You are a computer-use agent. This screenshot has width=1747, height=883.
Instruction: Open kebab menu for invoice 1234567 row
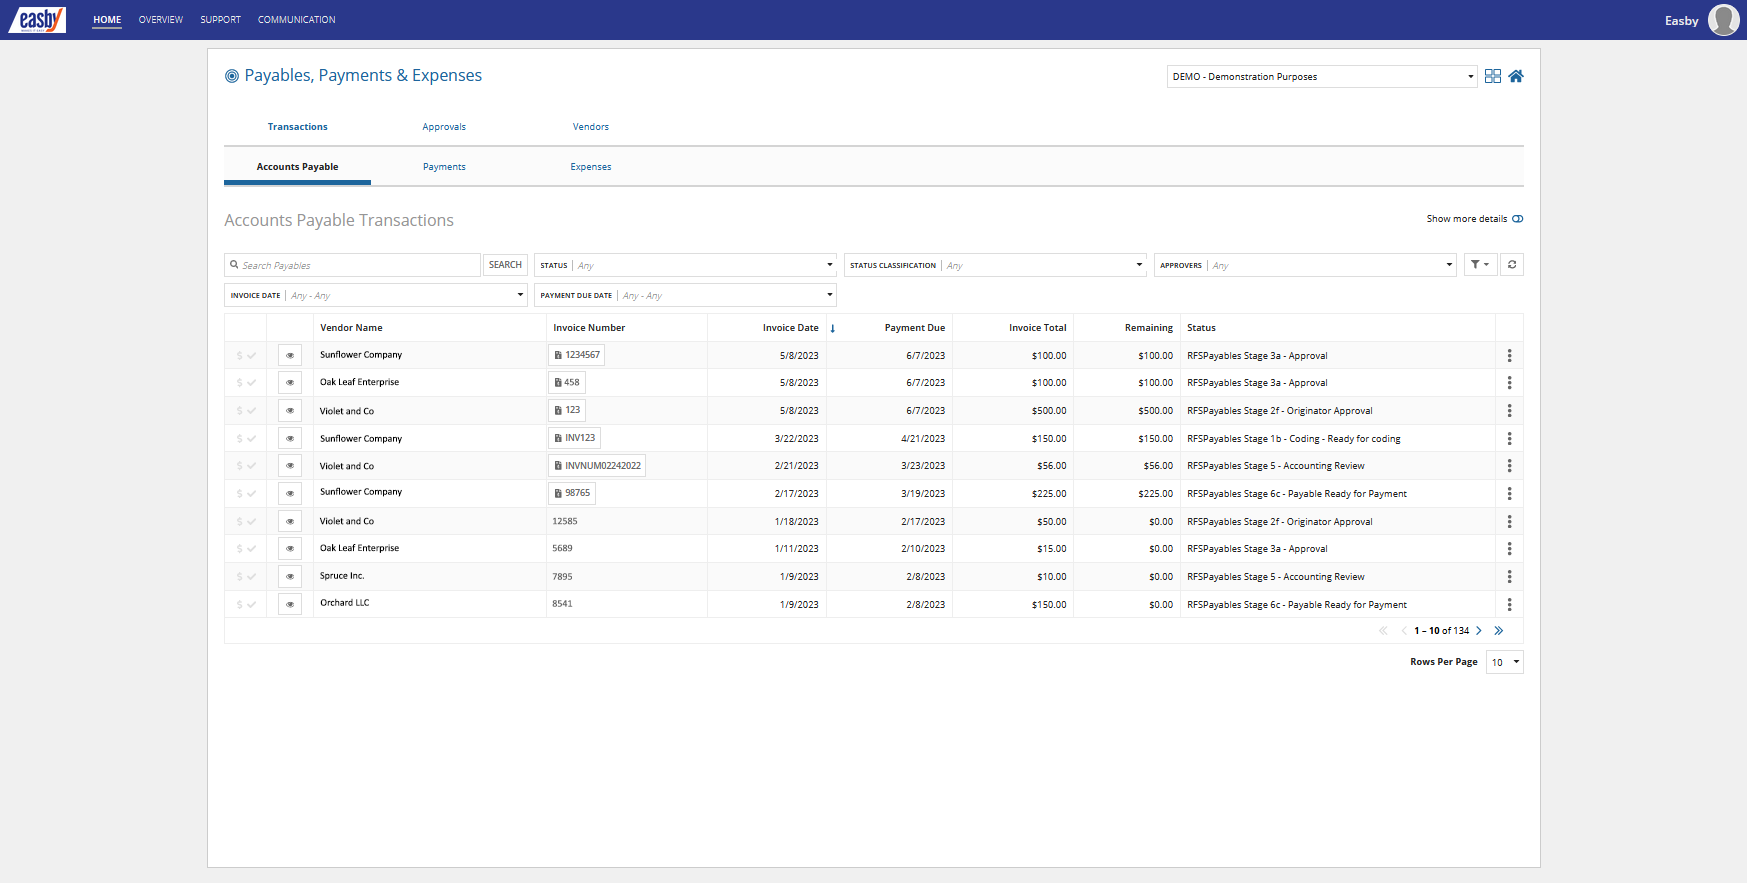pos(1509,356)
